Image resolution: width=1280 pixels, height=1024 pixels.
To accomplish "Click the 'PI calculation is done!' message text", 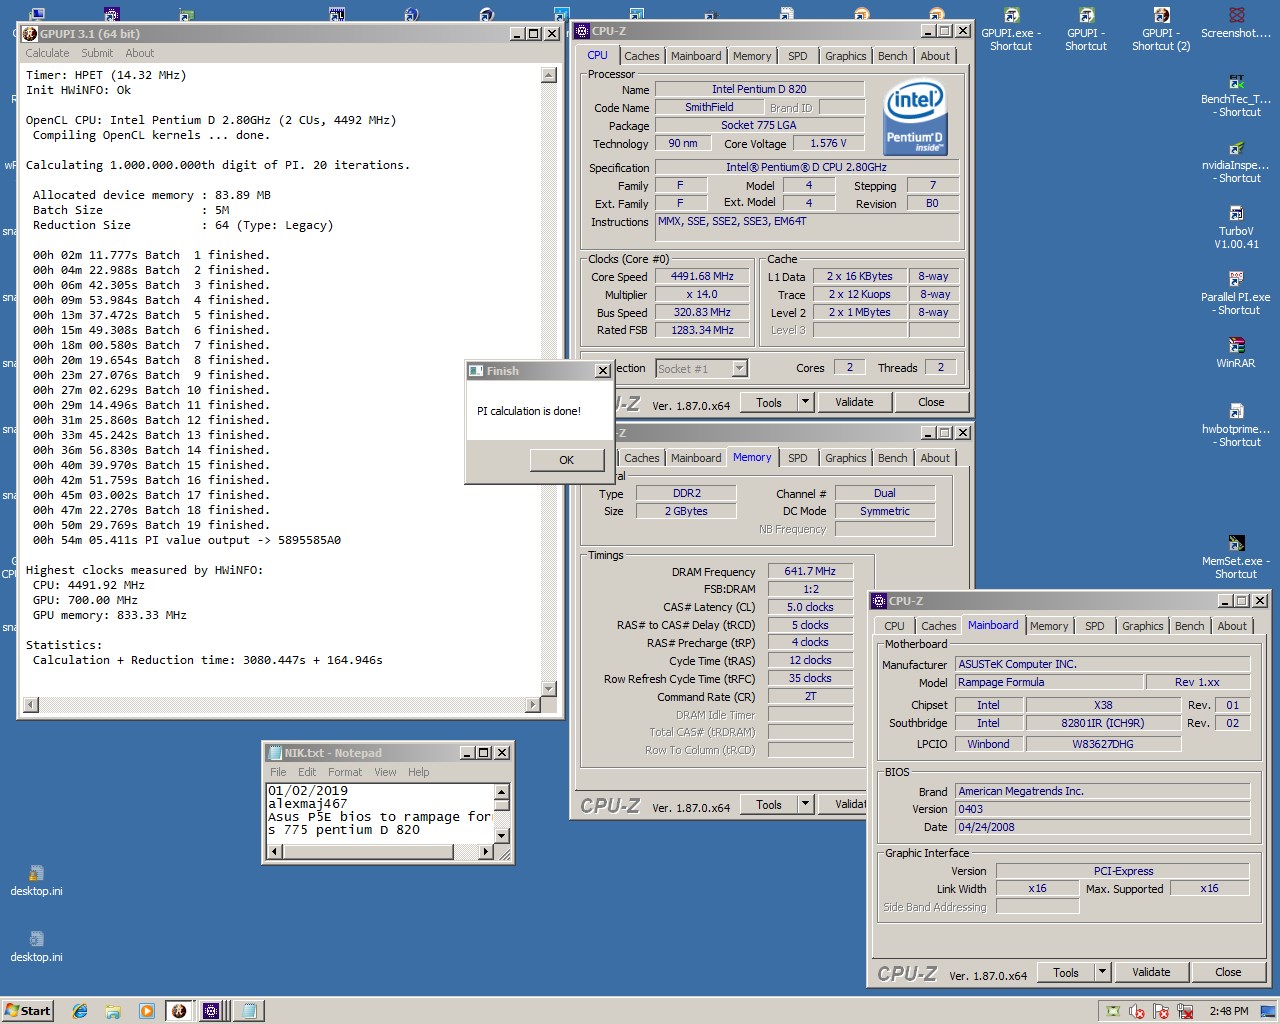I will [529, 411].
